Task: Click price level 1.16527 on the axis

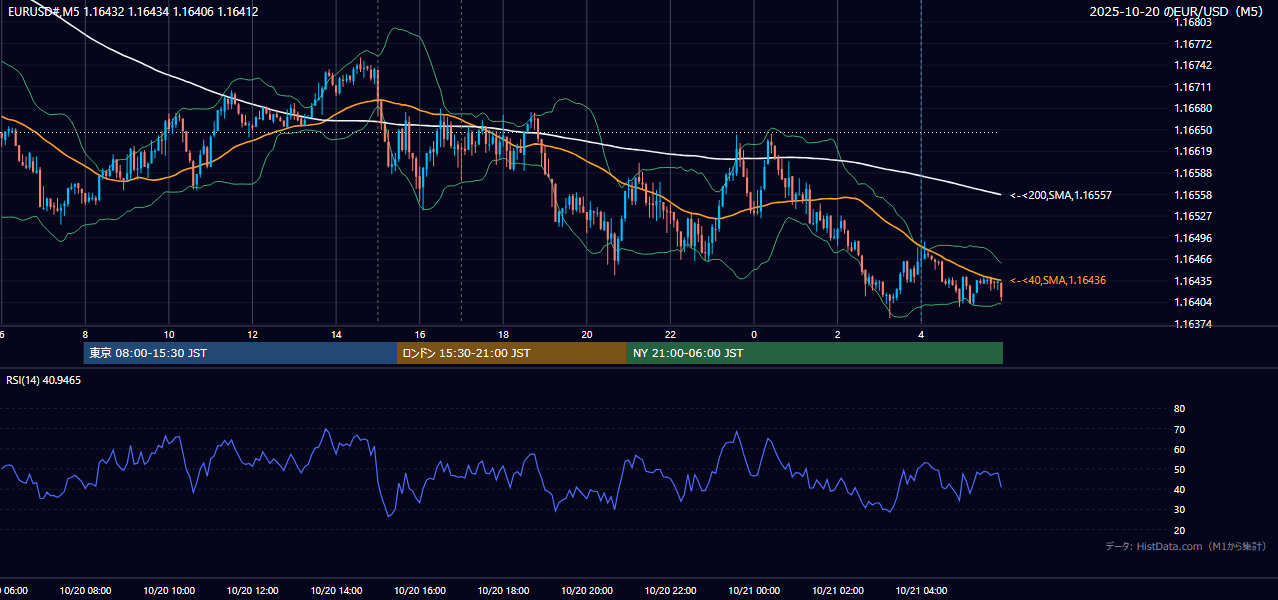Action: 1192,216
